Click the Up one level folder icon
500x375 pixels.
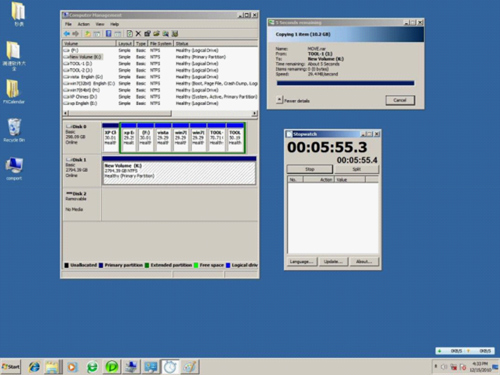88,34
